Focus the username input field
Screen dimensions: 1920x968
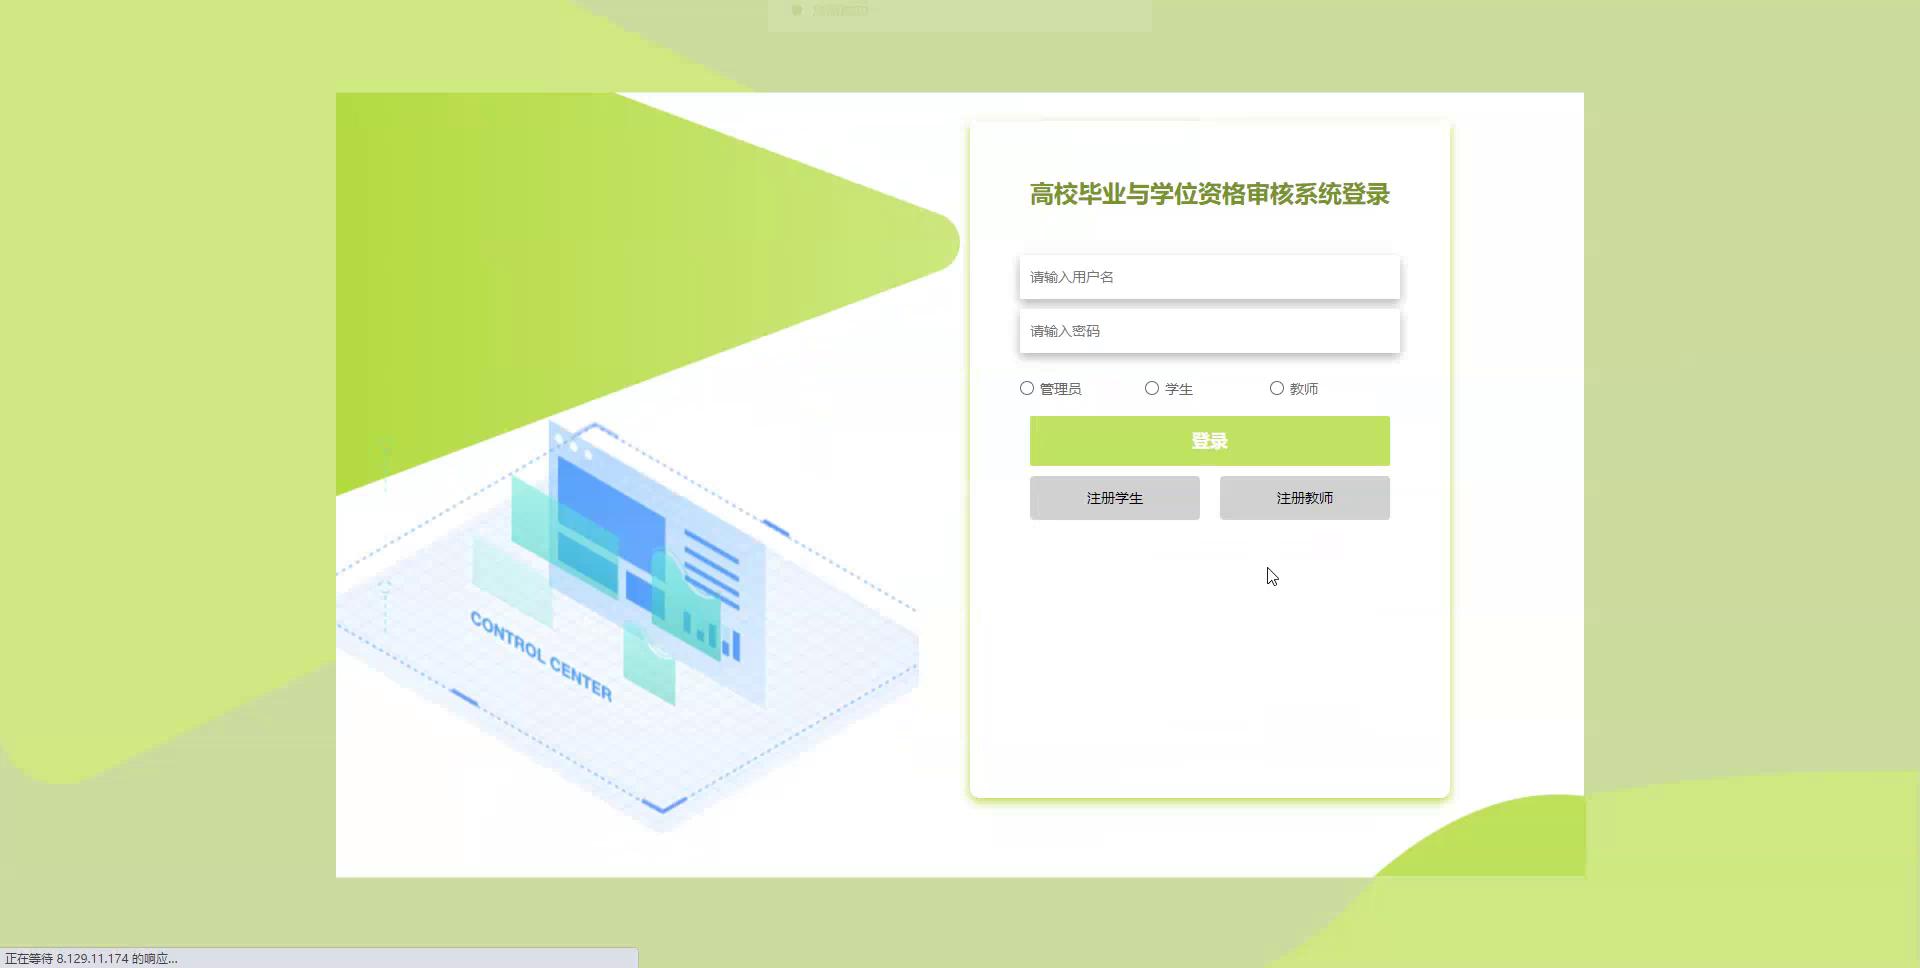pyautogui.click(x=1209, y=277)
